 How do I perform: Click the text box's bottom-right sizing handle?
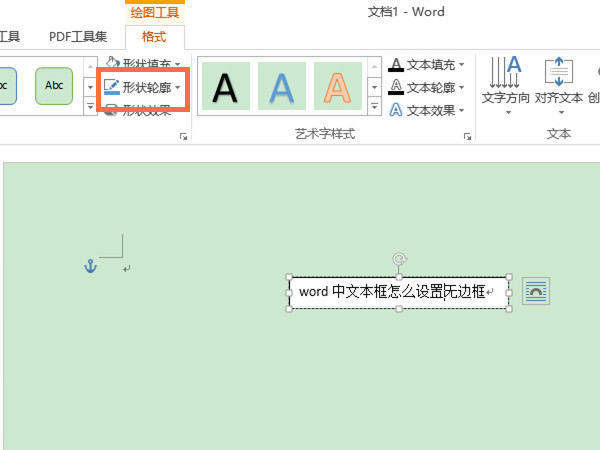click(509, 309)
